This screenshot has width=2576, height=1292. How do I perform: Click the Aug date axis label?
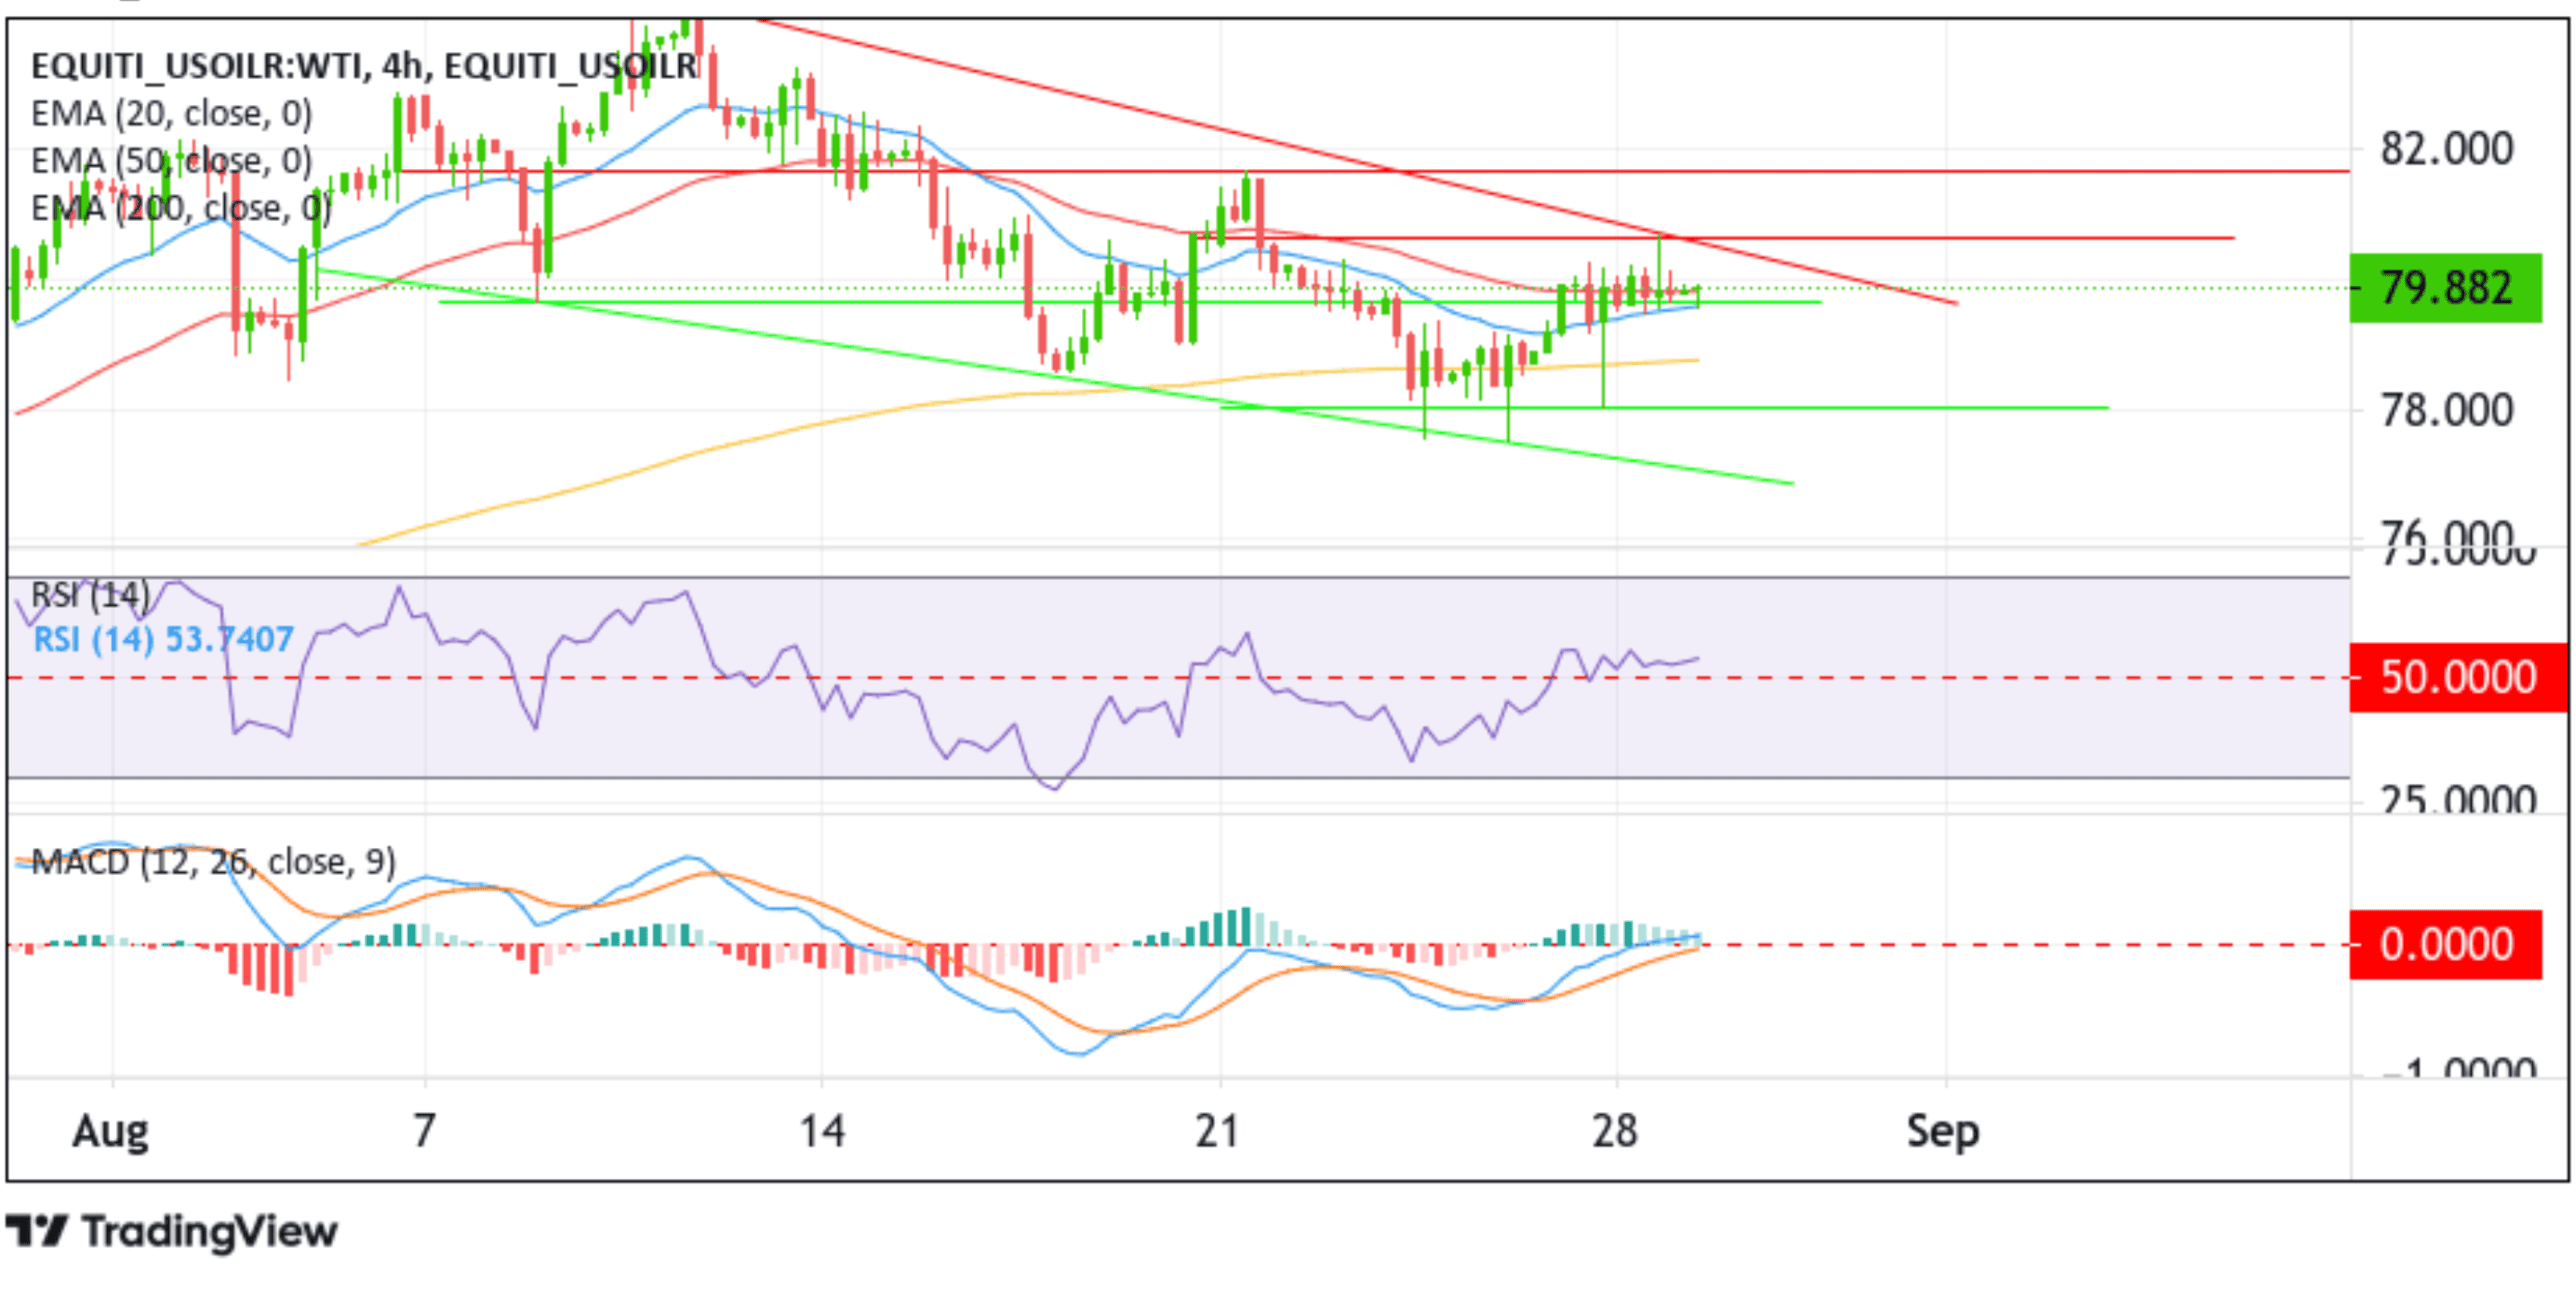(110, 1131)
